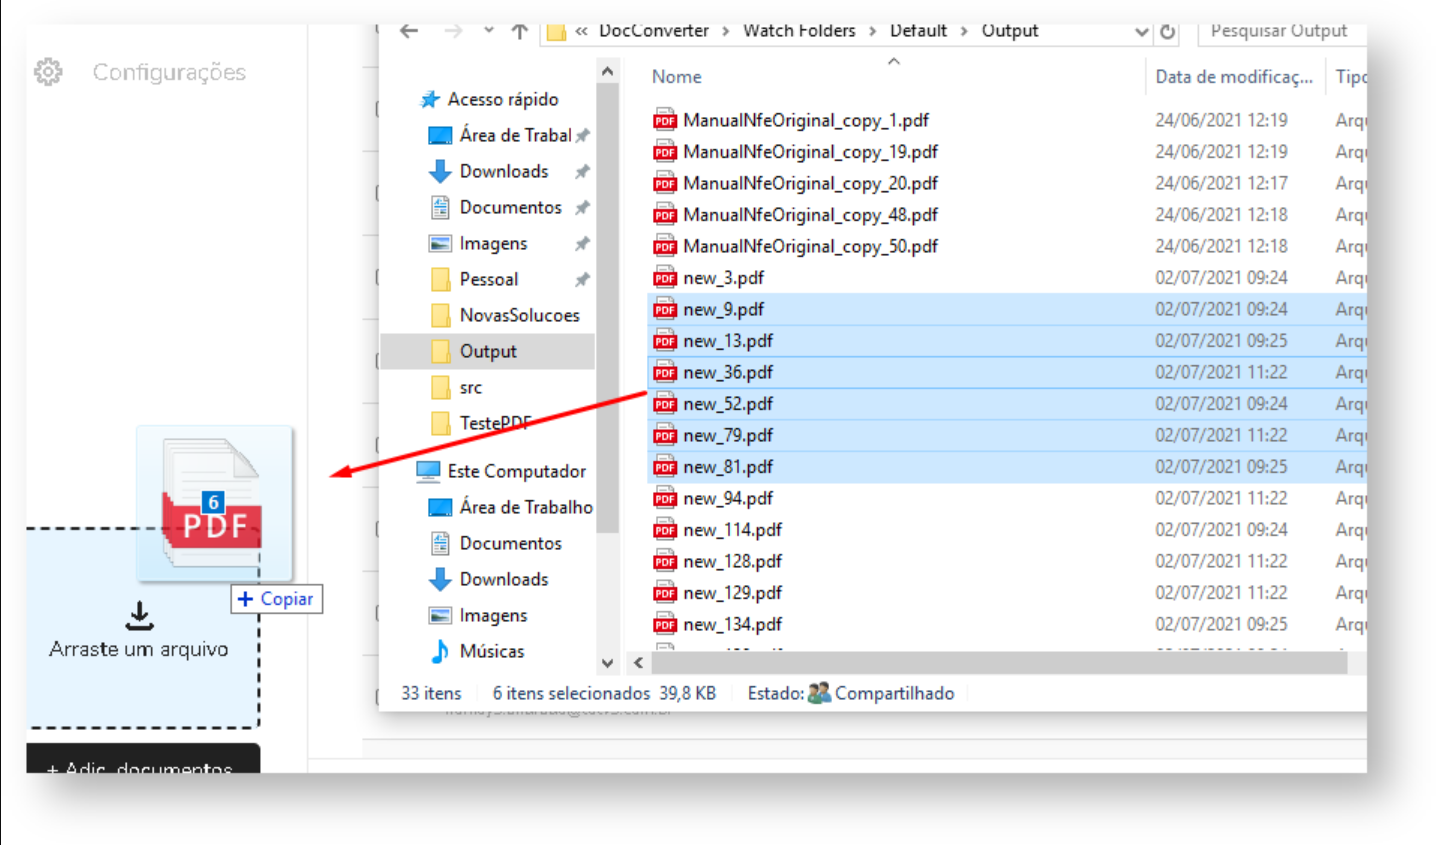Open the src folder in sidebar

[455, 387]
